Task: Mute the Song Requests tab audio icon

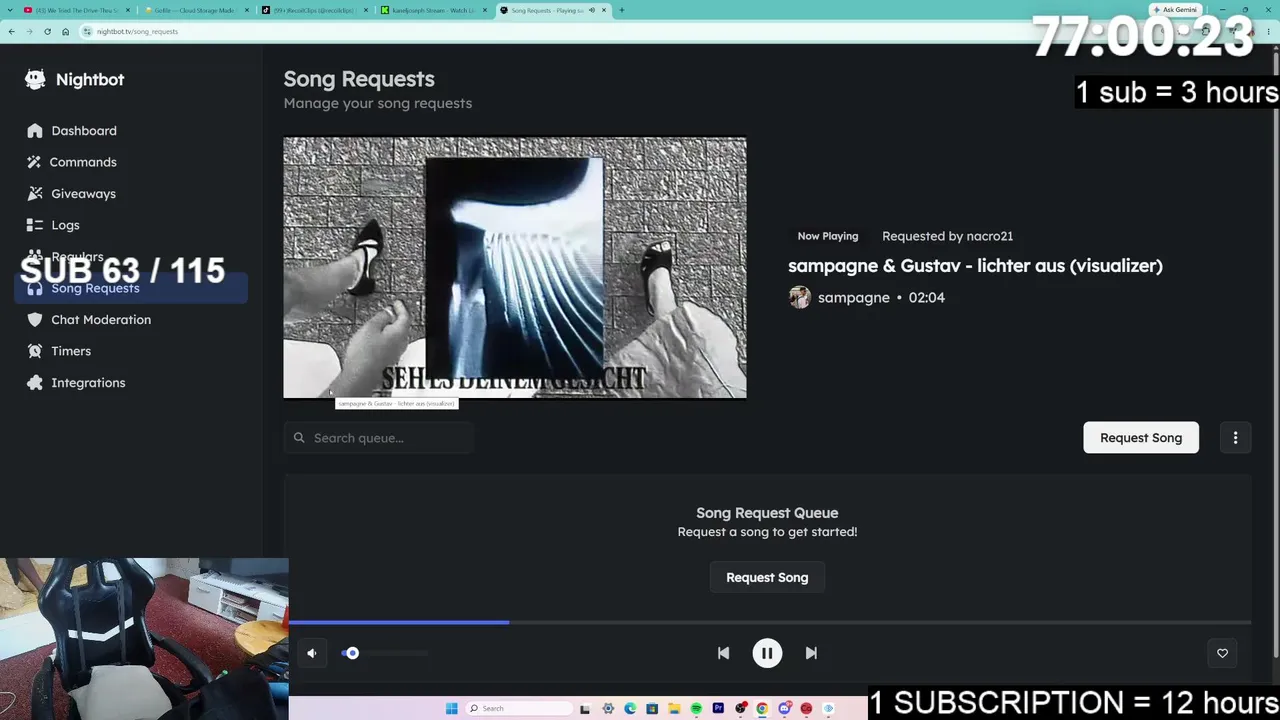Action: pos(592,10)
